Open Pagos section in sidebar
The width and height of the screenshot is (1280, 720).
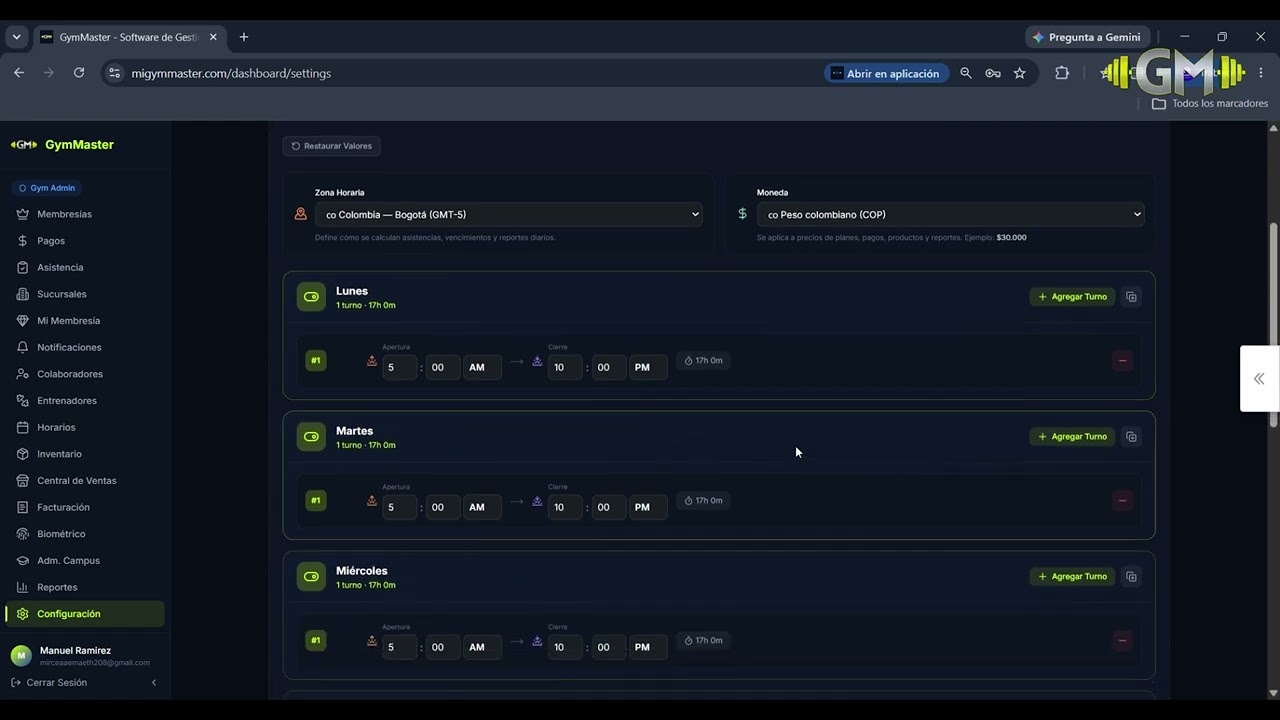[51, 241]
